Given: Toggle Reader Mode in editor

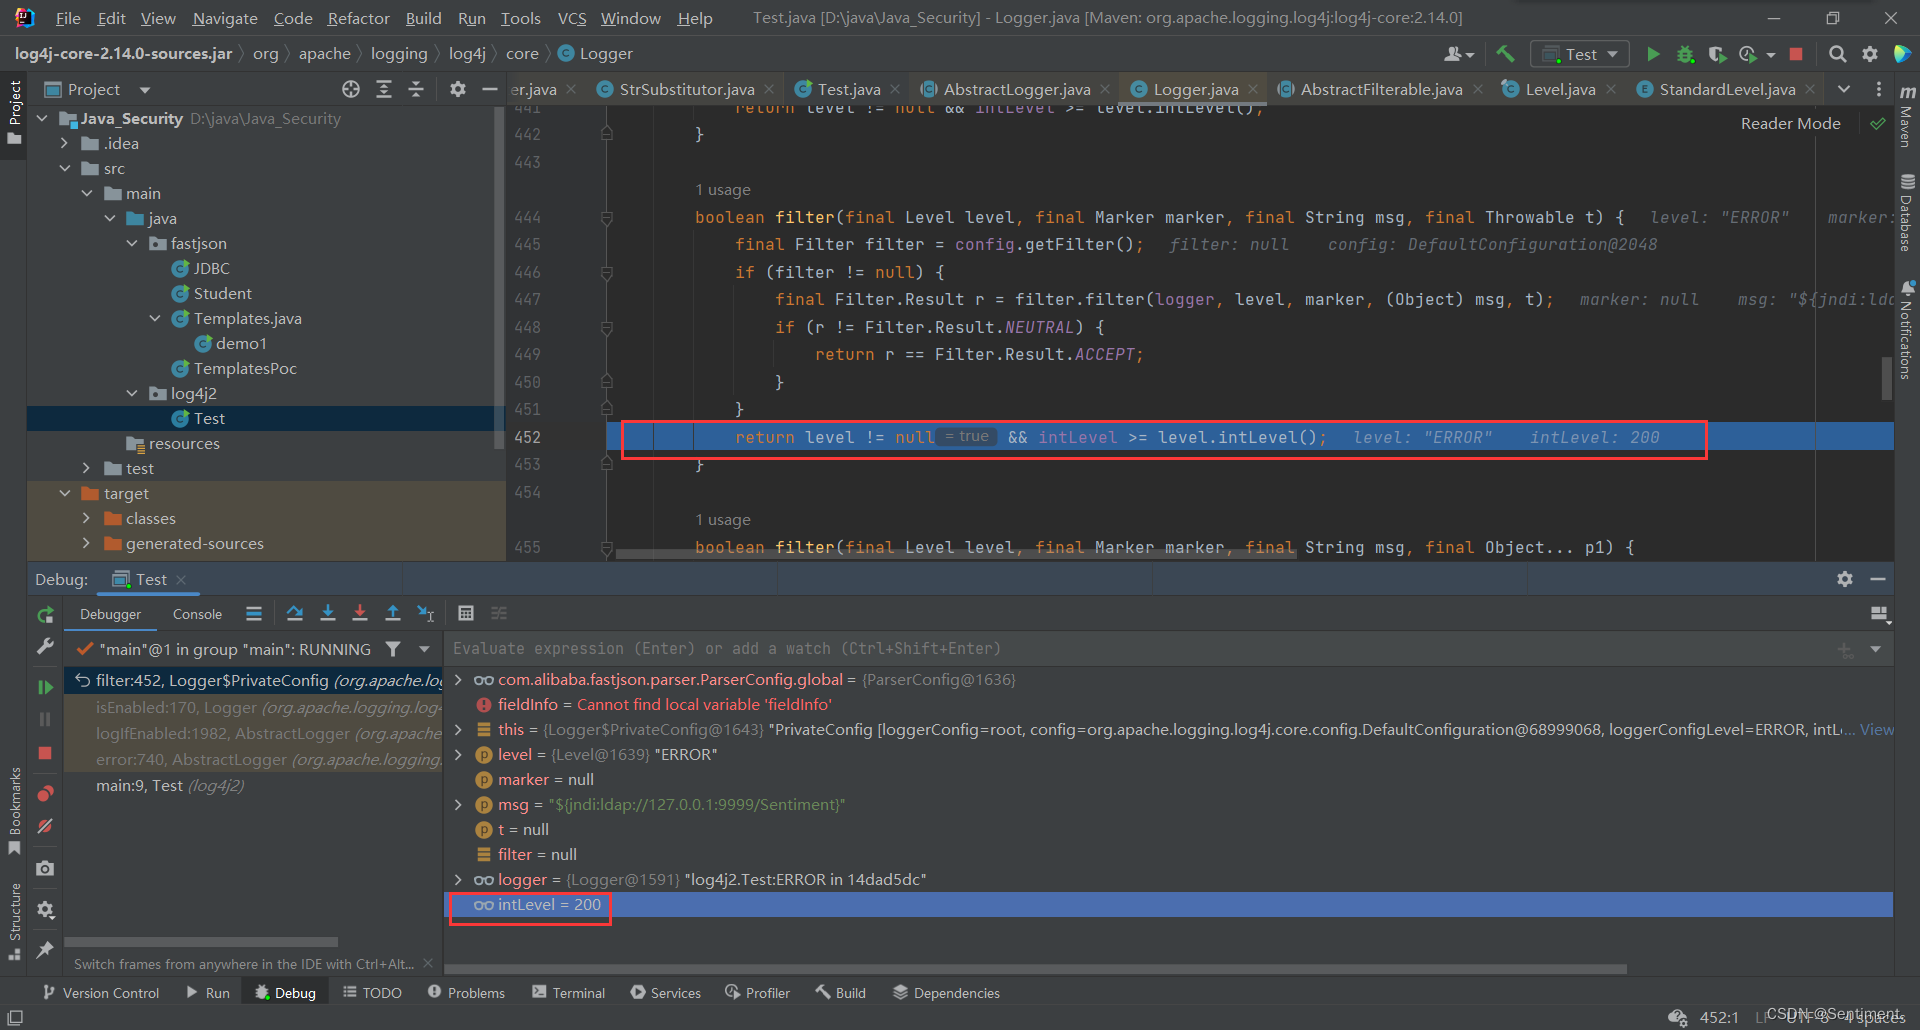Looking at the screenshot, I should click(x=1790, y=123).
